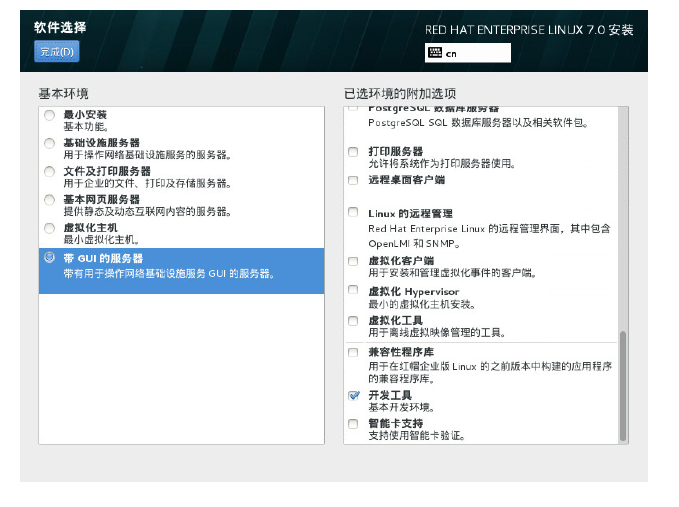Click the text 用于安装和管理虚拟化事件的客户端。
Viewport: 679px width, 507px height.
[453, 273]
